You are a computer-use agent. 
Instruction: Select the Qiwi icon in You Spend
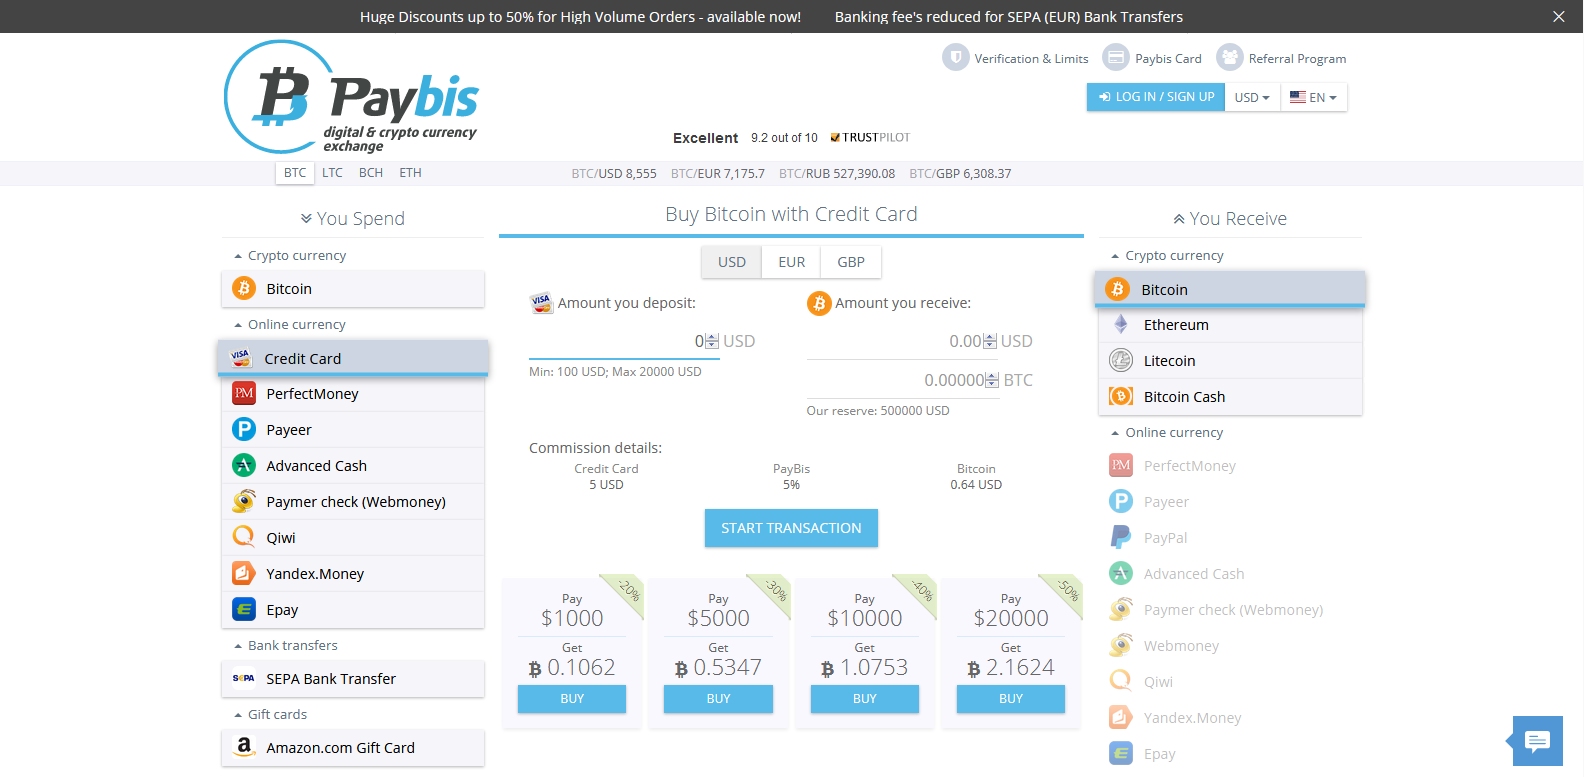(x=244, y=537)
